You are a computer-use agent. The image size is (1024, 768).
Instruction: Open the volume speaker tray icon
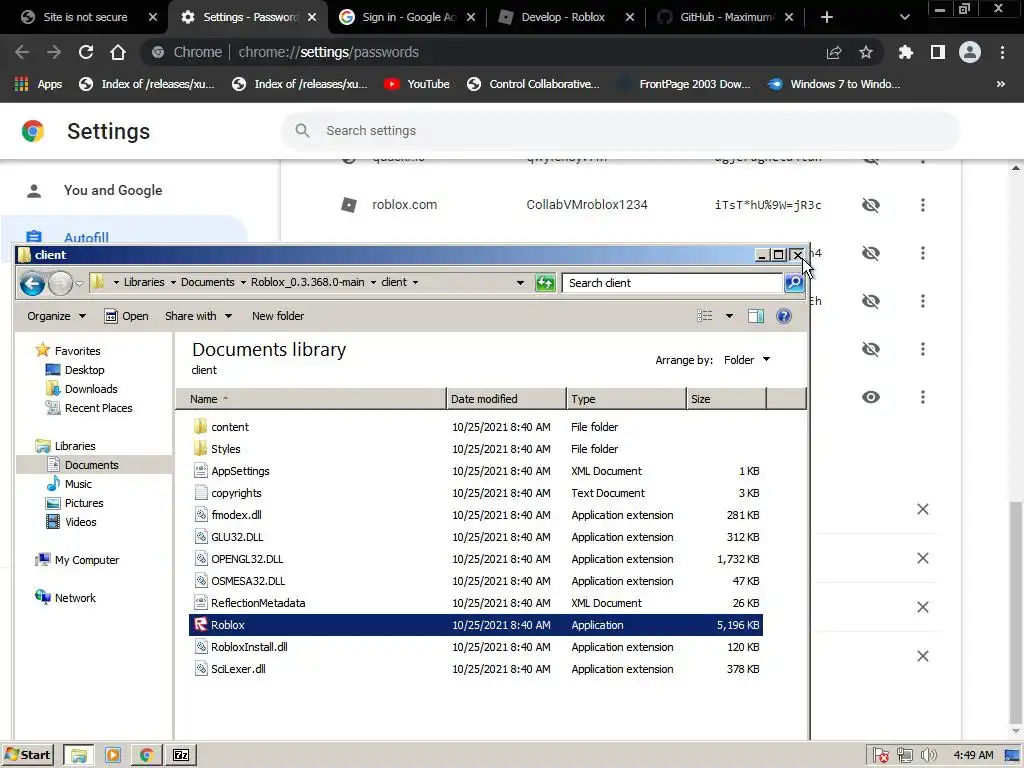[928, 755]
